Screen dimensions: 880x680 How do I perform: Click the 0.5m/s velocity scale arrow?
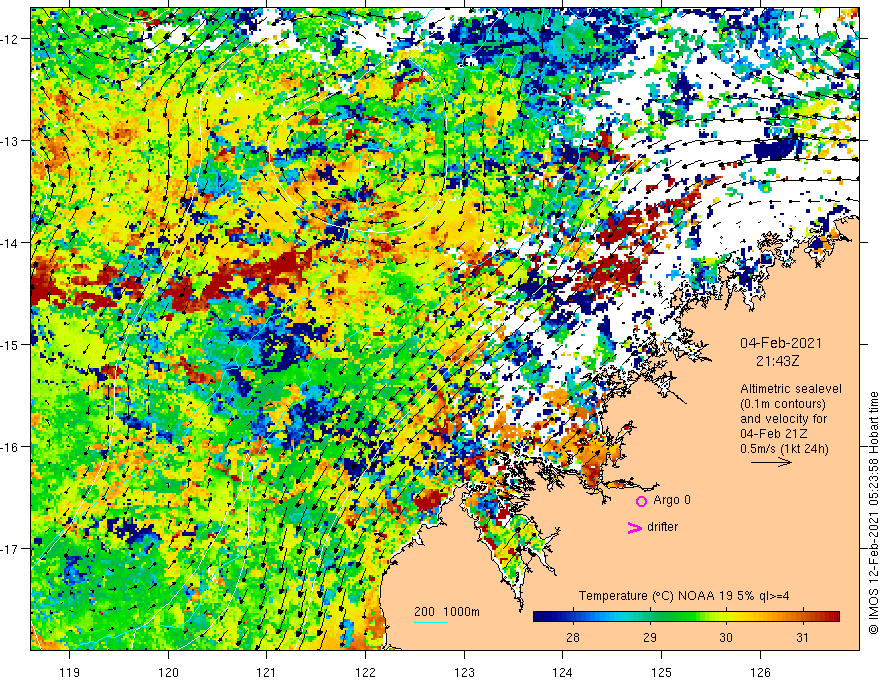771,462
